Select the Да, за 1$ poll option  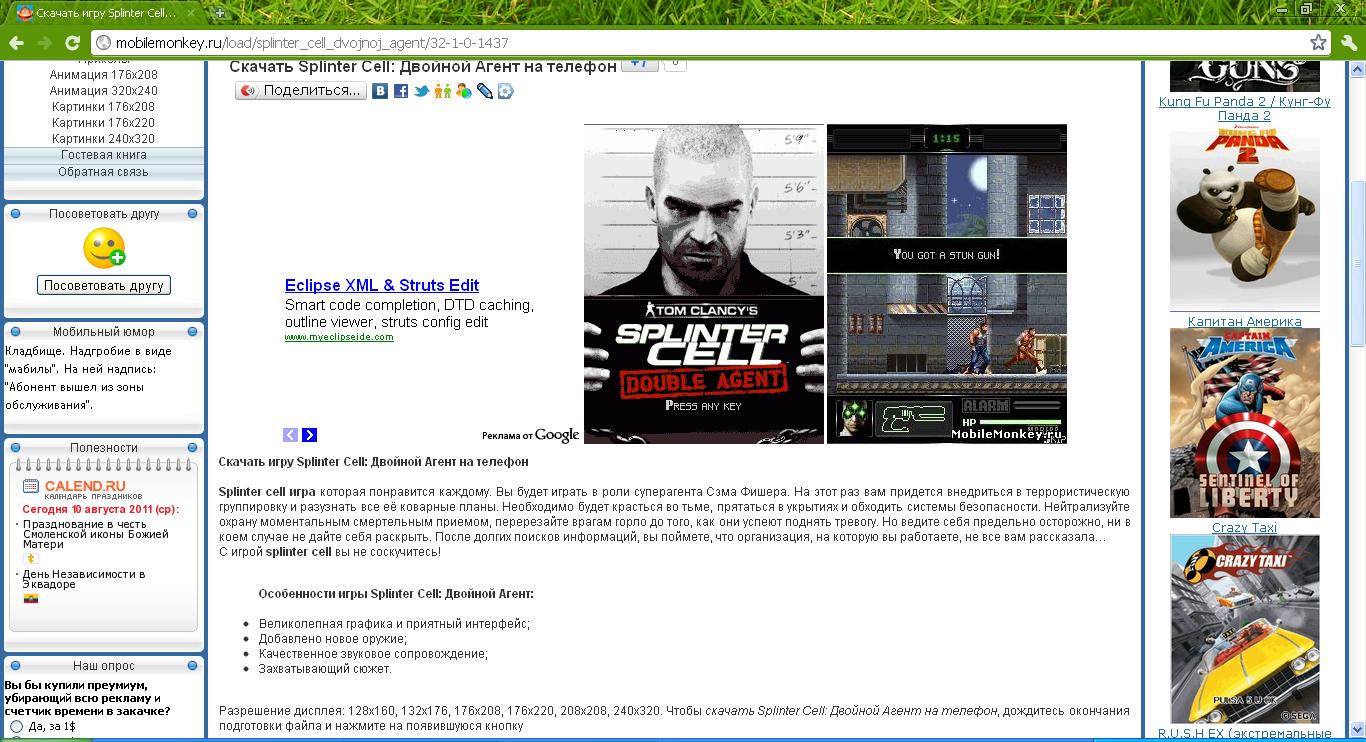[x=16, y=727]
